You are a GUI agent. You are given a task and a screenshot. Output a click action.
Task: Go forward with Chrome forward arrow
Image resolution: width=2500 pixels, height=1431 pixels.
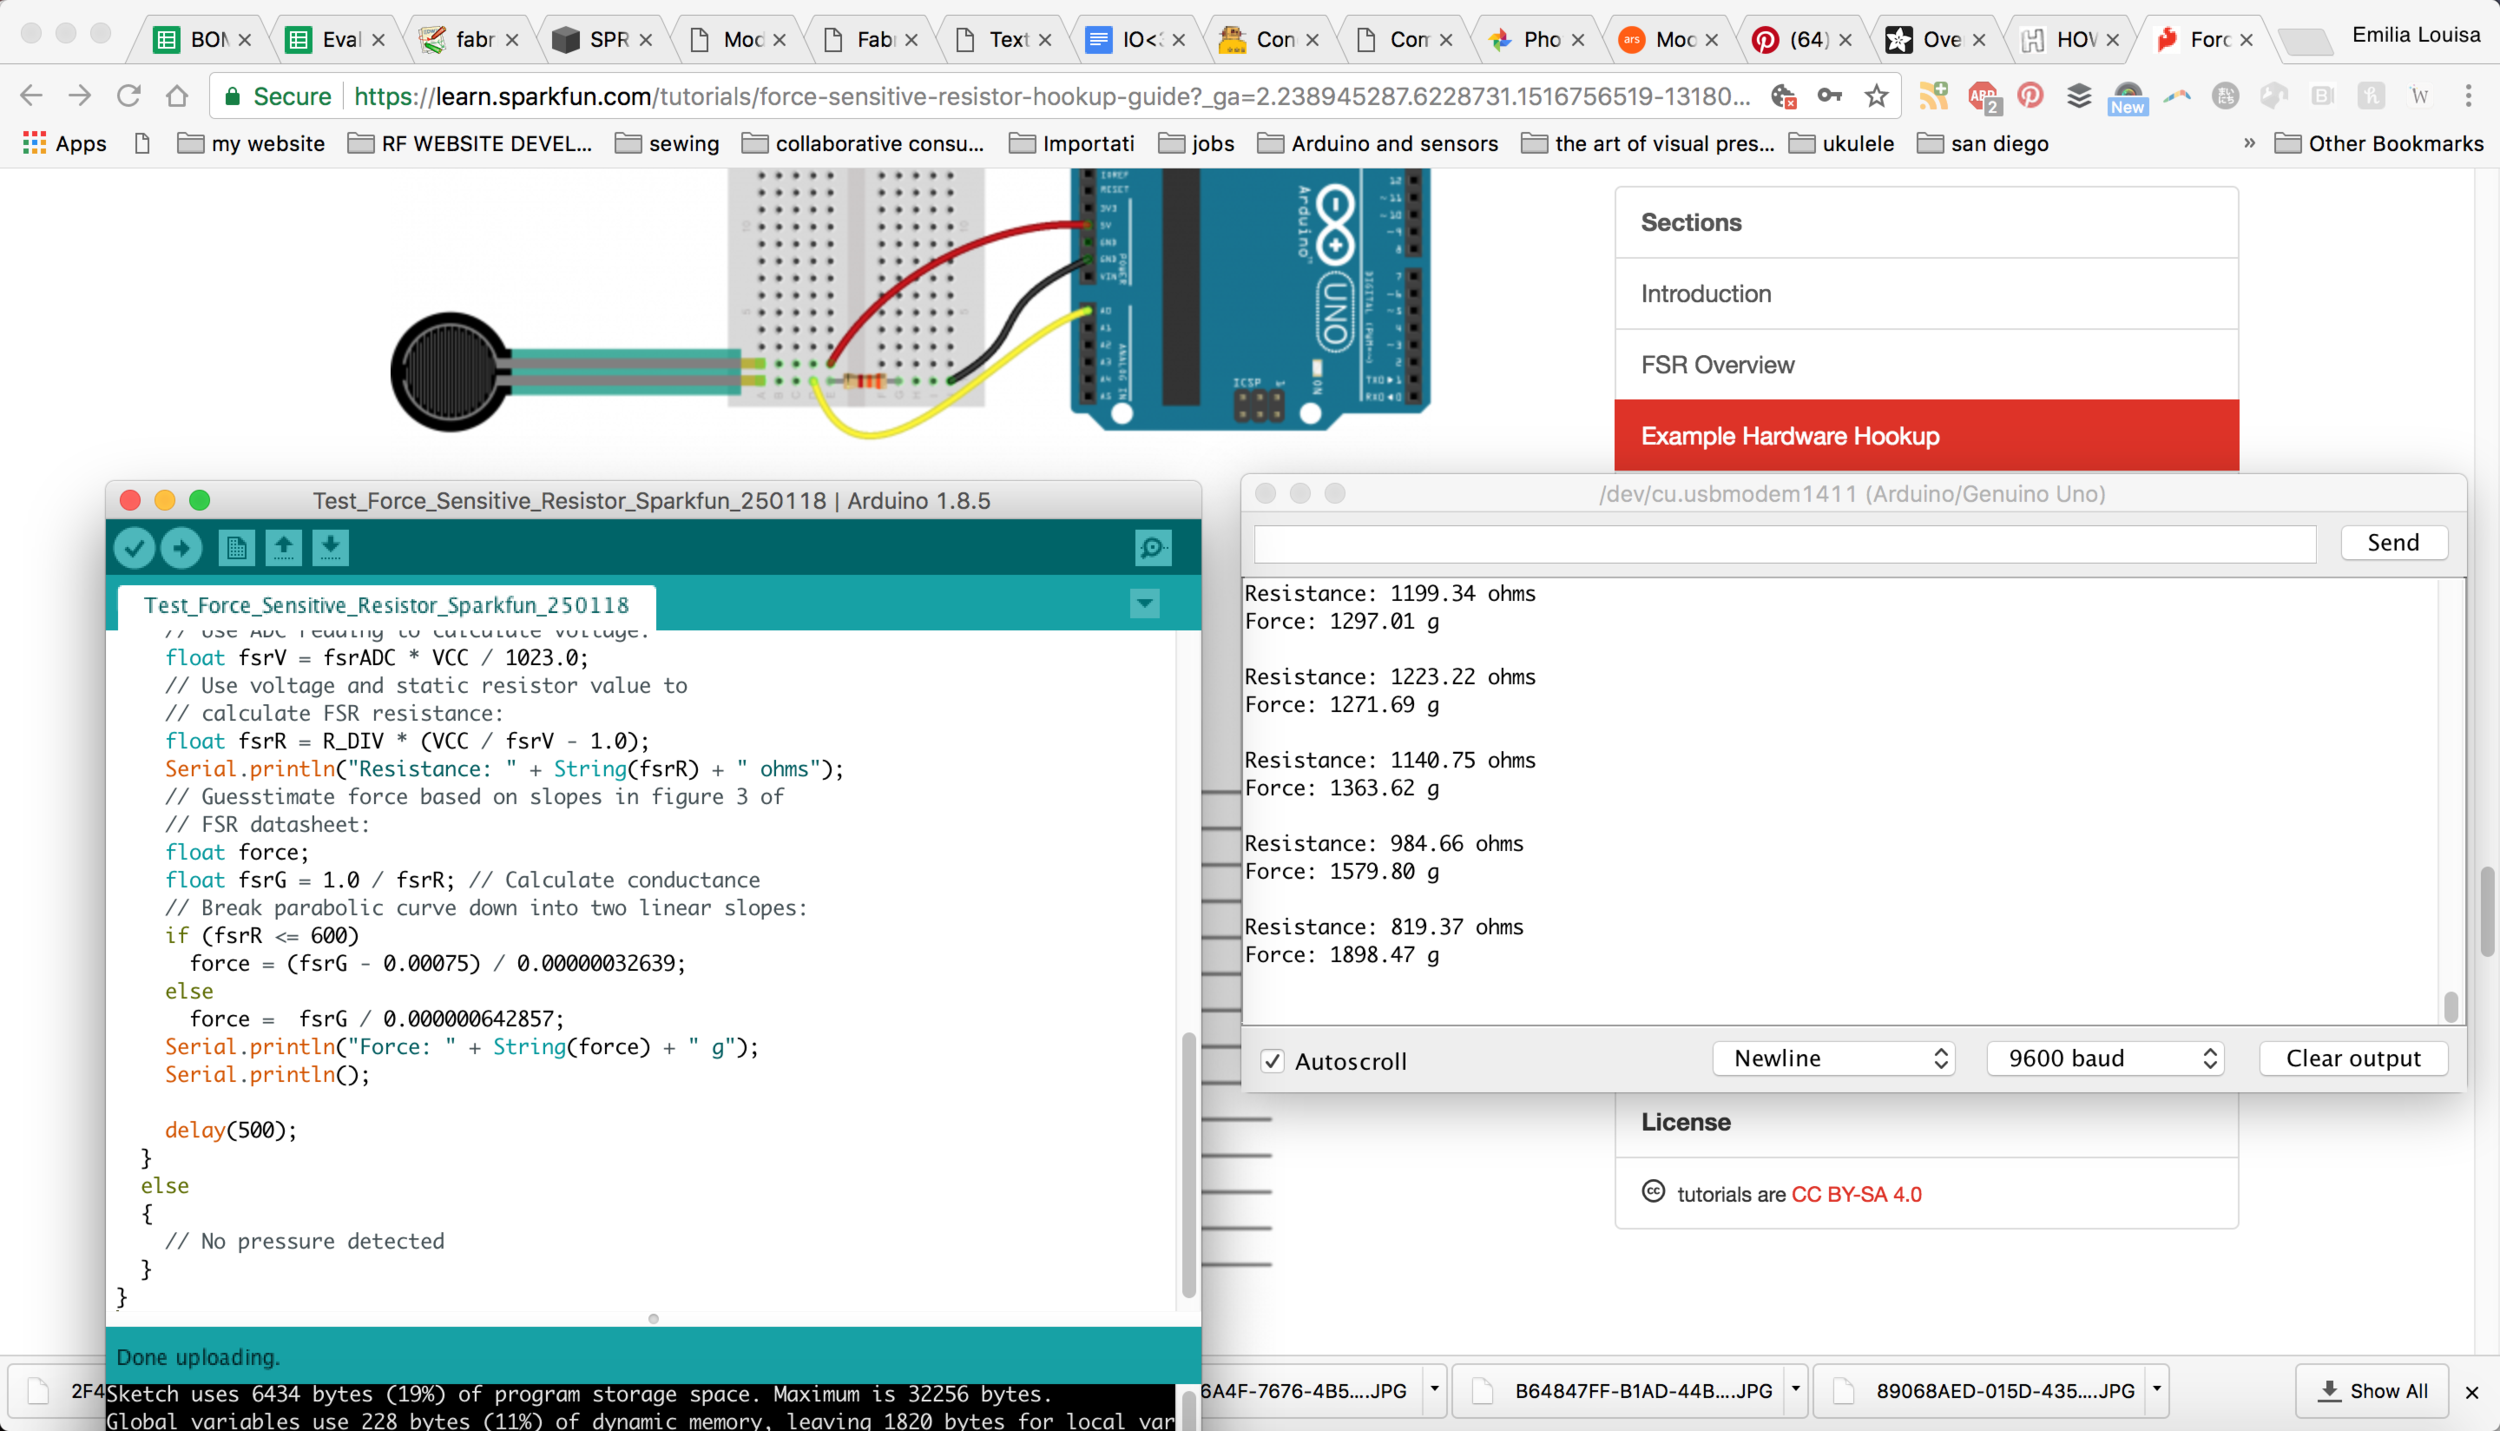[80, 96]
